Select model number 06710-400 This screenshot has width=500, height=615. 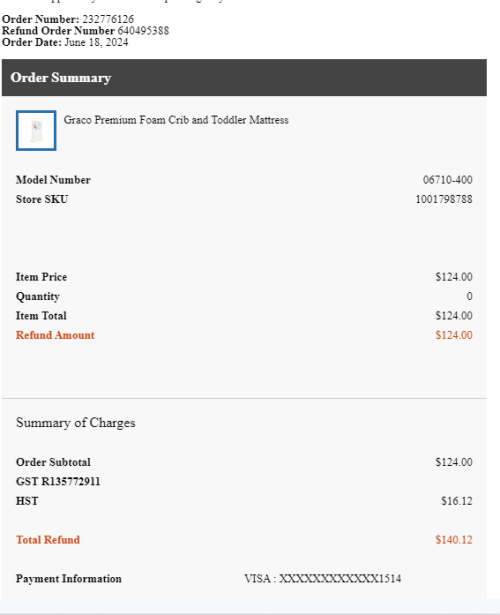point(447,180)
